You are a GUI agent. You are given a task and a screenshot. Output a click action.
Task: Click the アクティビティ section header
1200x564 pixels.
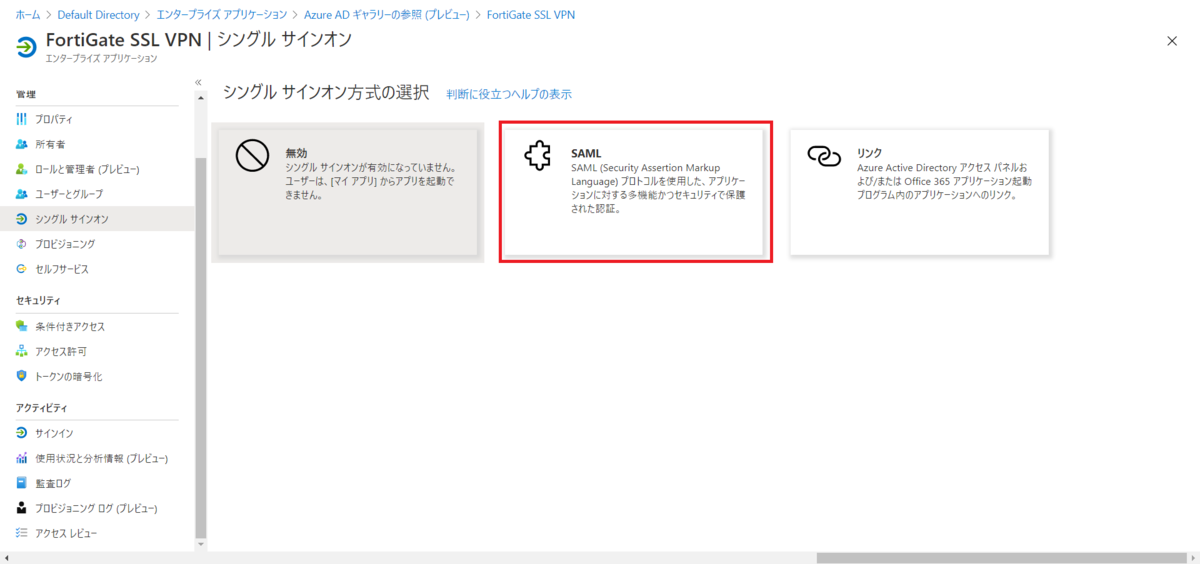[42, 408]
